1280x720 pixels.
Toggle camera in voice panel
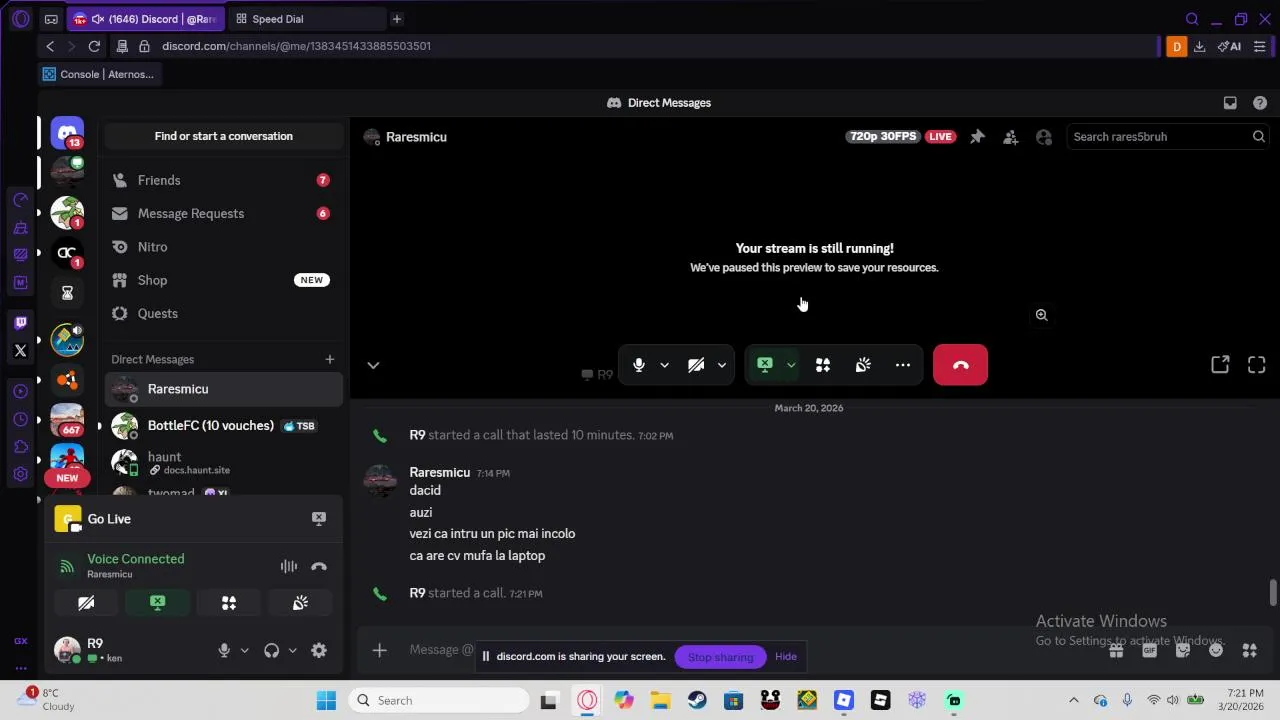click(x=86, y=603)
